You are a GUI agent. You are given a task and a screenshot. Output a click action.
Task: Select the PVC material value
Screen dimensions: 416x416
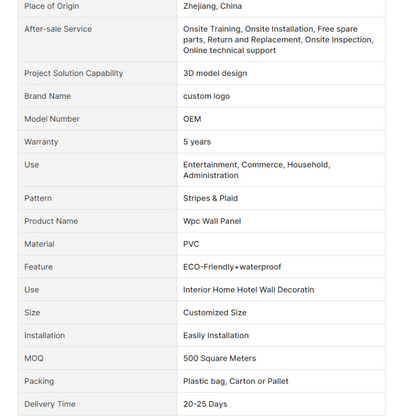click(191, 244)
